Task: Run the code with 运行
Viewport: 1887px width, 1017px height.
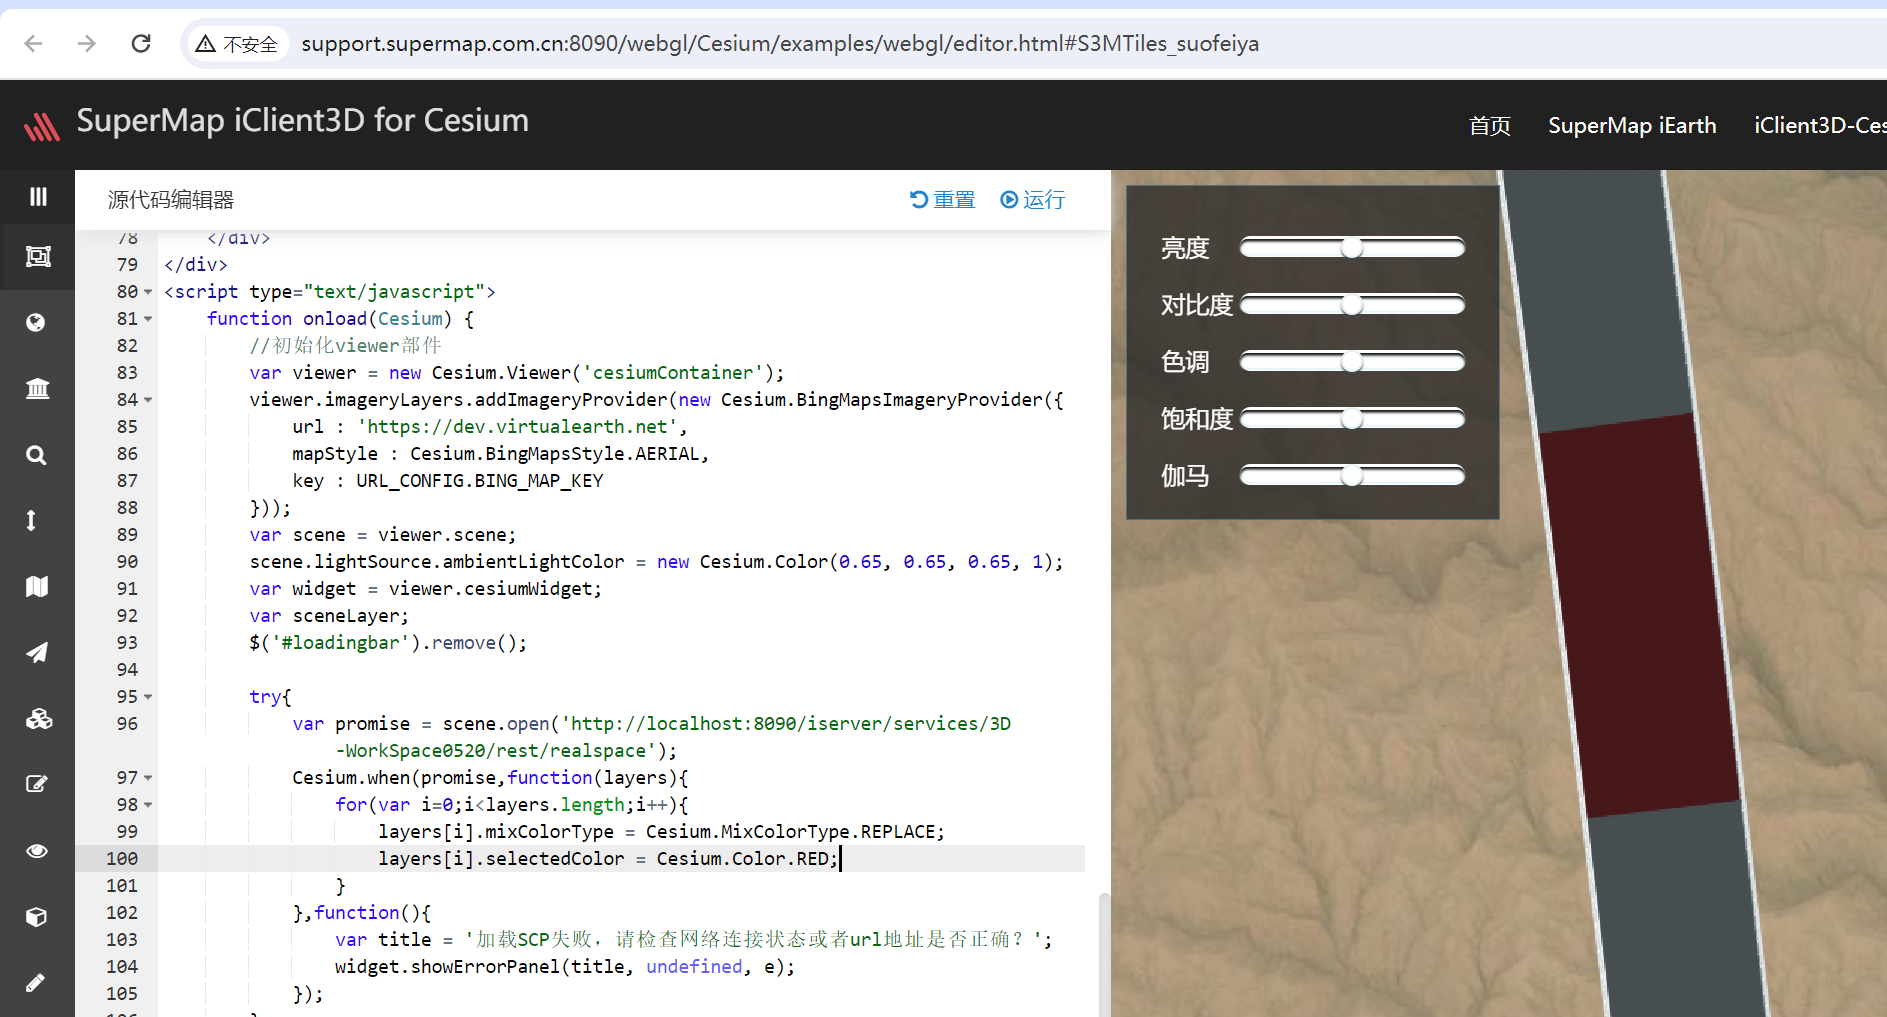Action: click(1033, 200)
